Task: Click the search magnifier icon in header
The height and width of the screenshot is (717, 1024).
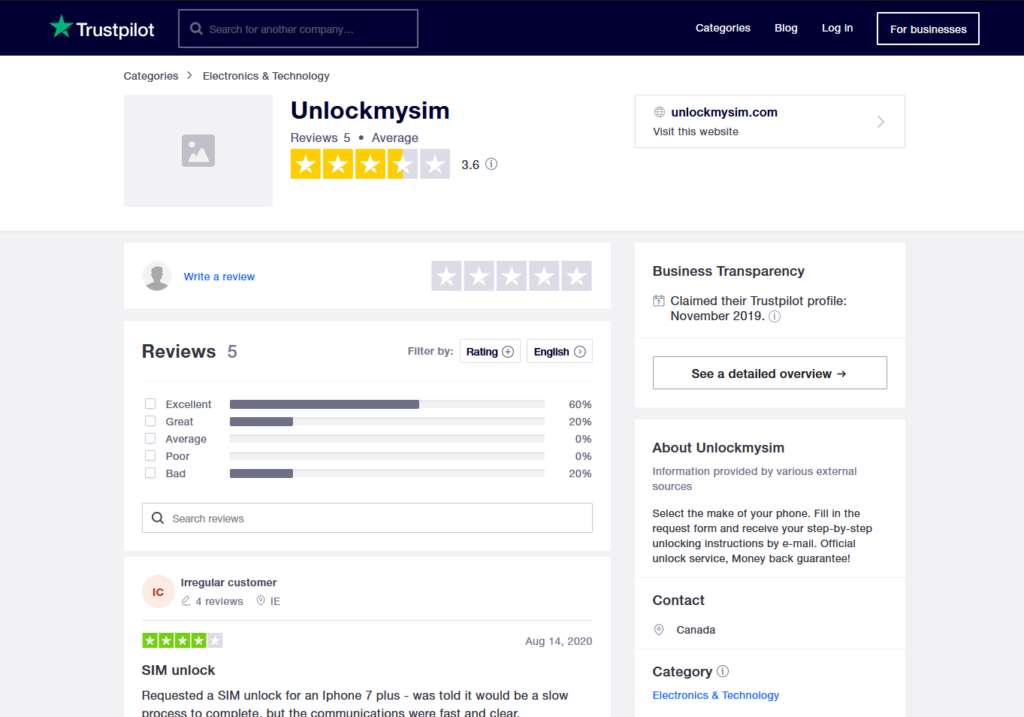Action: coord(196,29)
